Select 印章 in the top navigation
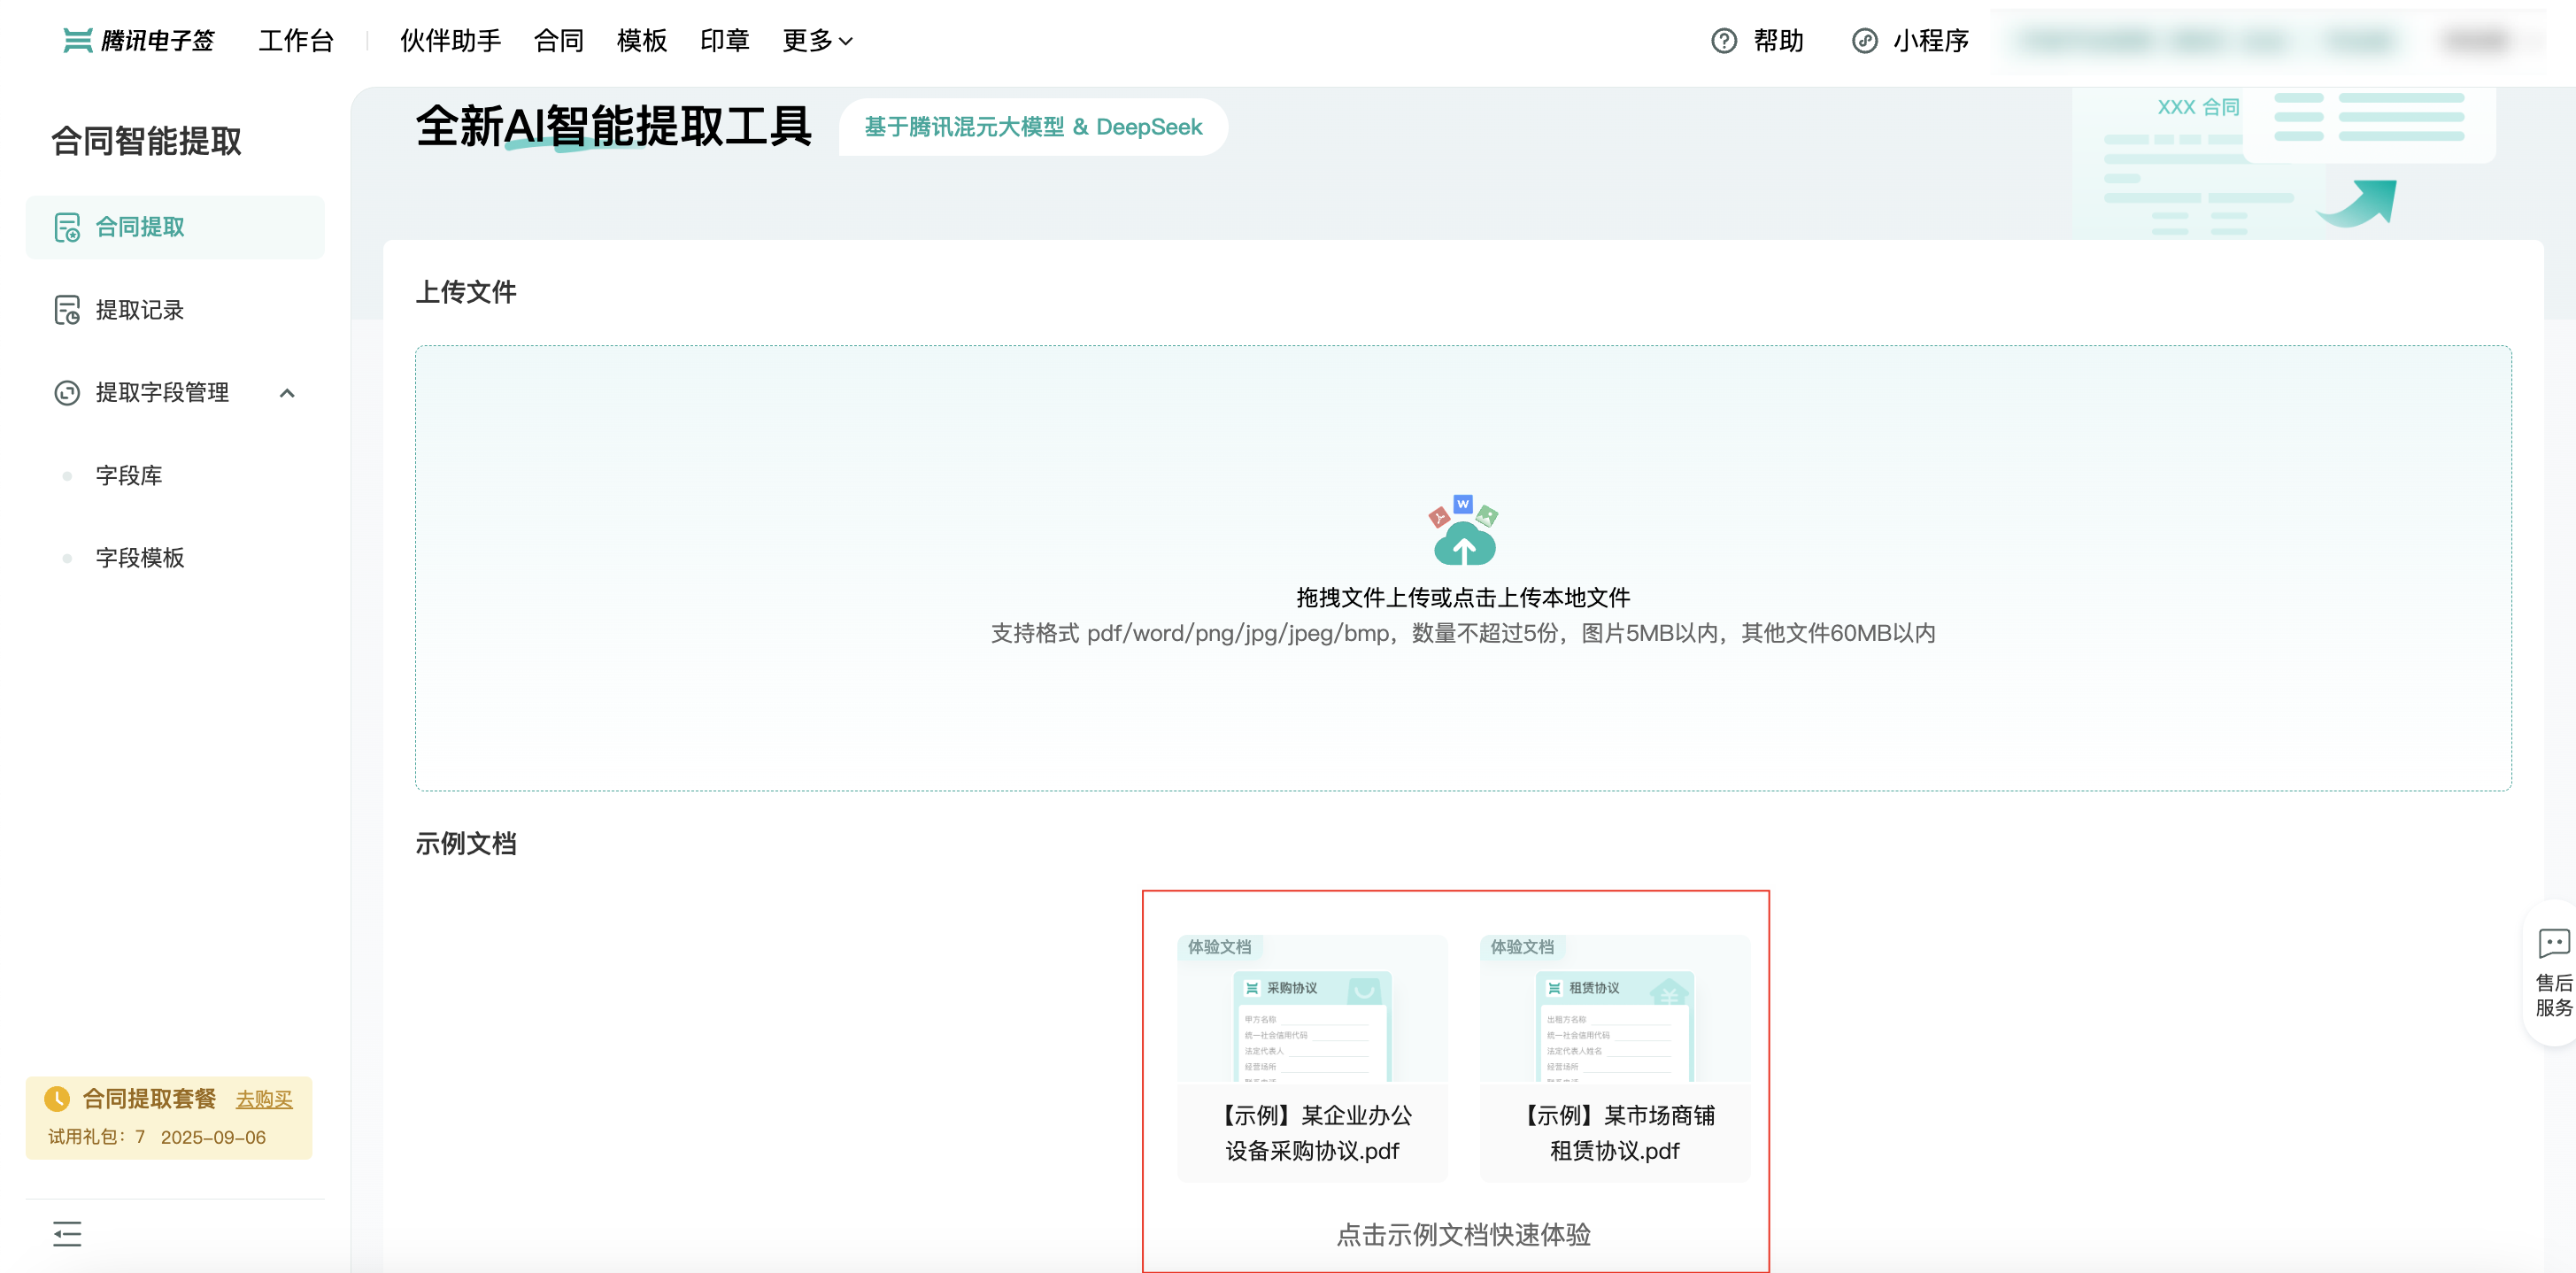2576x1273 pixels. point(724,41)
